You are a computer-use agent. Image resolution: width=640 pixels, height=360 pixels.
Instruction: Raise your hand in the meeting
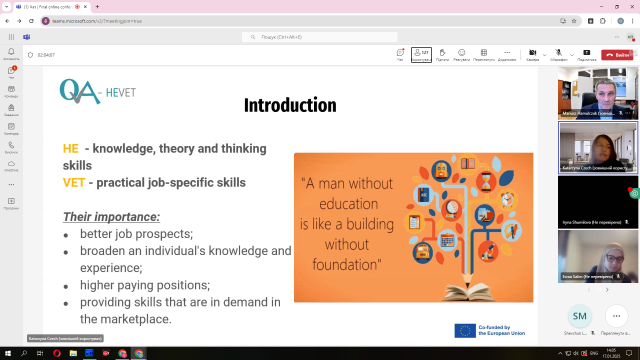[442, 55]
